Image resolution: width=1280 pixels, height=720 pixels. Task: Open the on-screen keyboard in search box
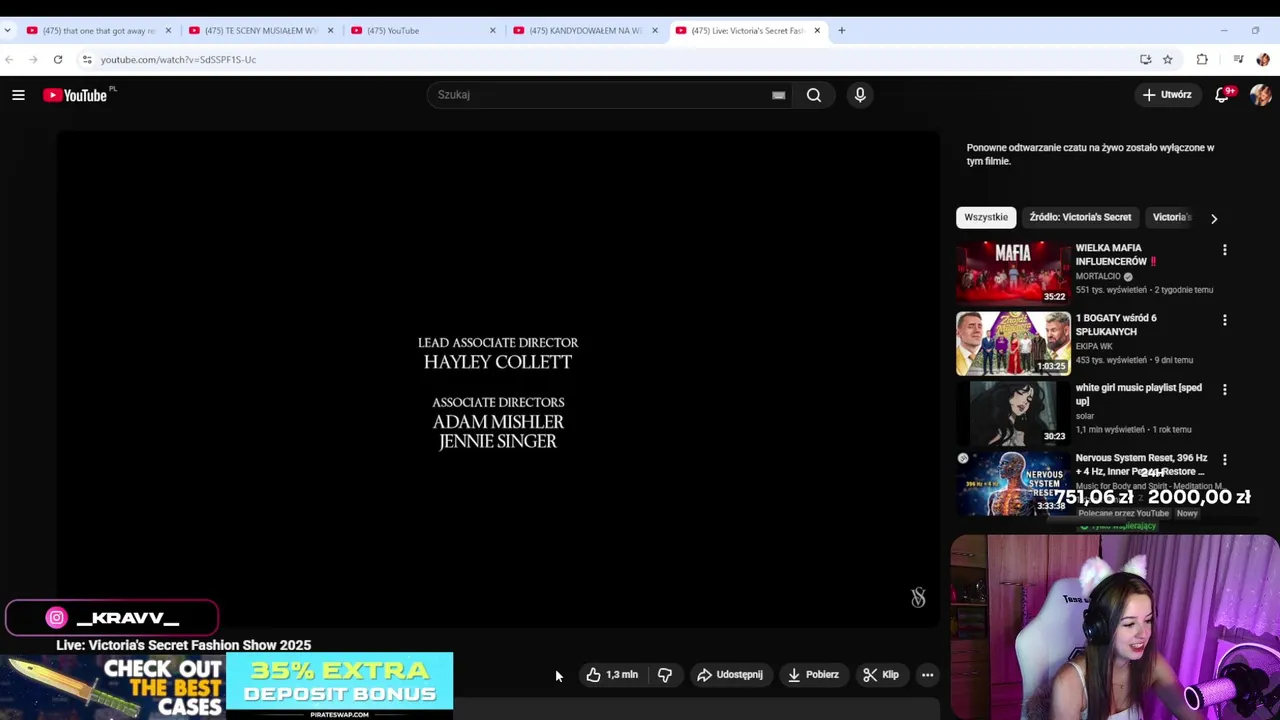[778, 95]
